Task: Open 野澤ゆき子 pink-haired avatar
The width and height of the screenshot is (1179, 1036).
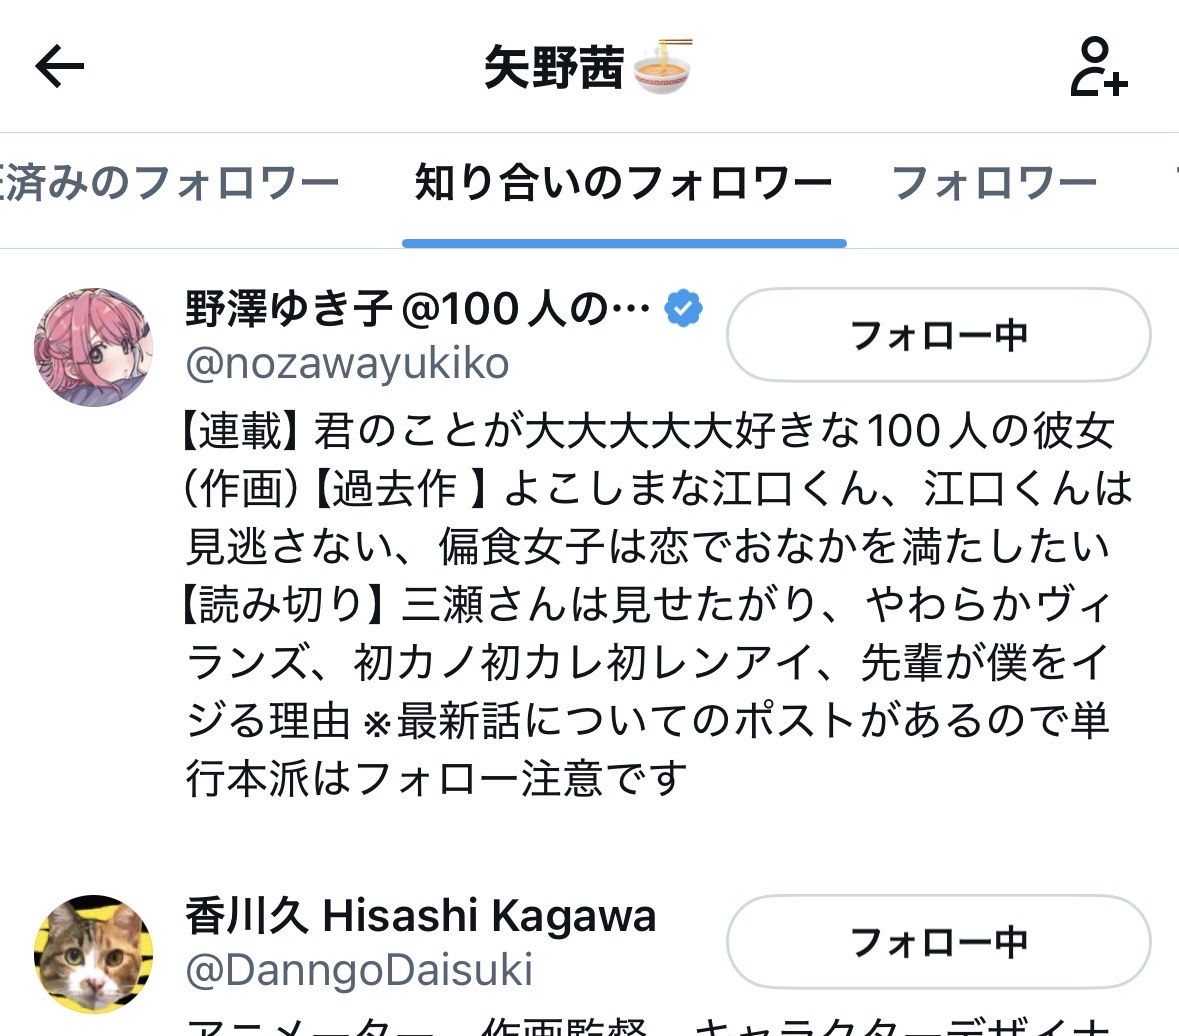Action: [x=94, y=347]
